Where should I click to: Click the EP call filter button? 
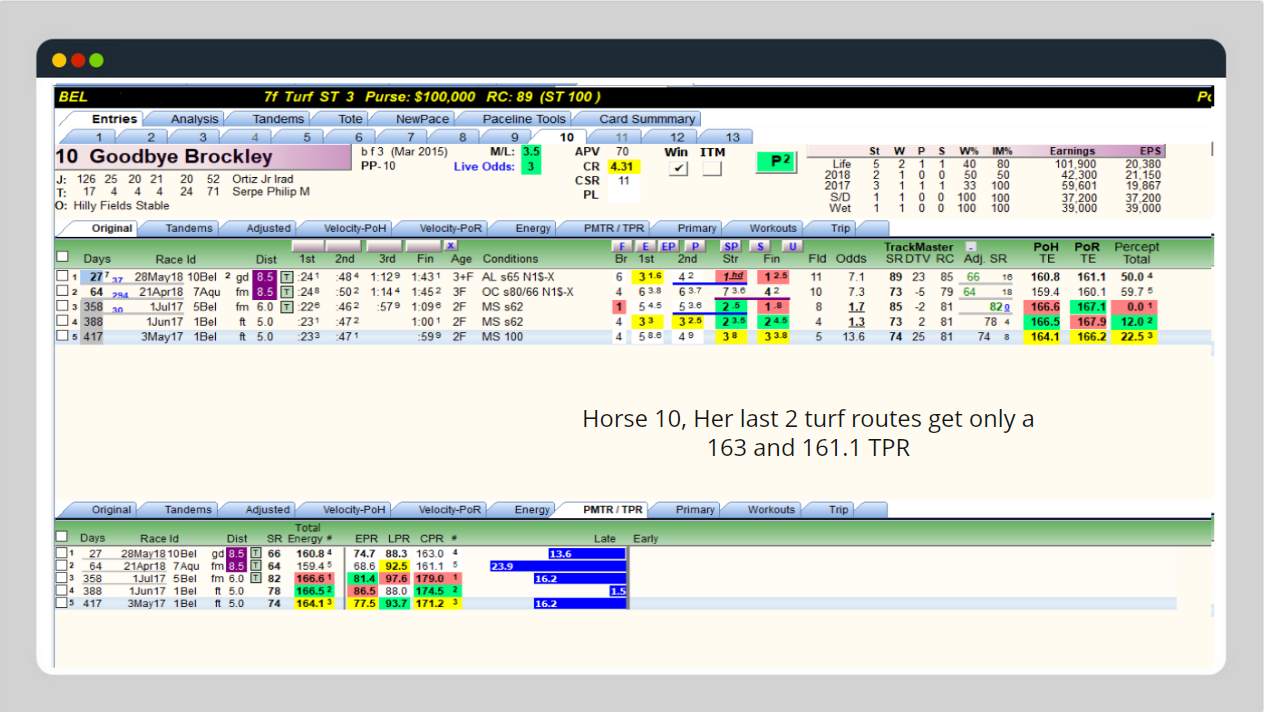tap(669, 246)
